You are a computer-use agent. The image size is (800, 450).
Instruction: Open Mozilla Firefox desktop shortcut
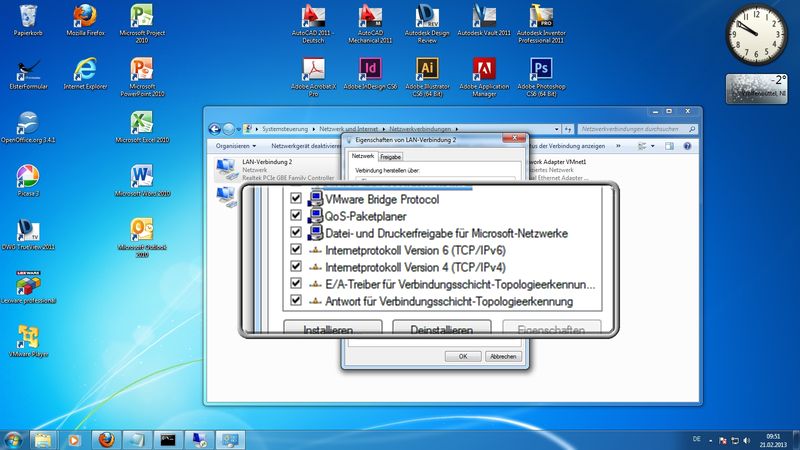pos(84,18)
